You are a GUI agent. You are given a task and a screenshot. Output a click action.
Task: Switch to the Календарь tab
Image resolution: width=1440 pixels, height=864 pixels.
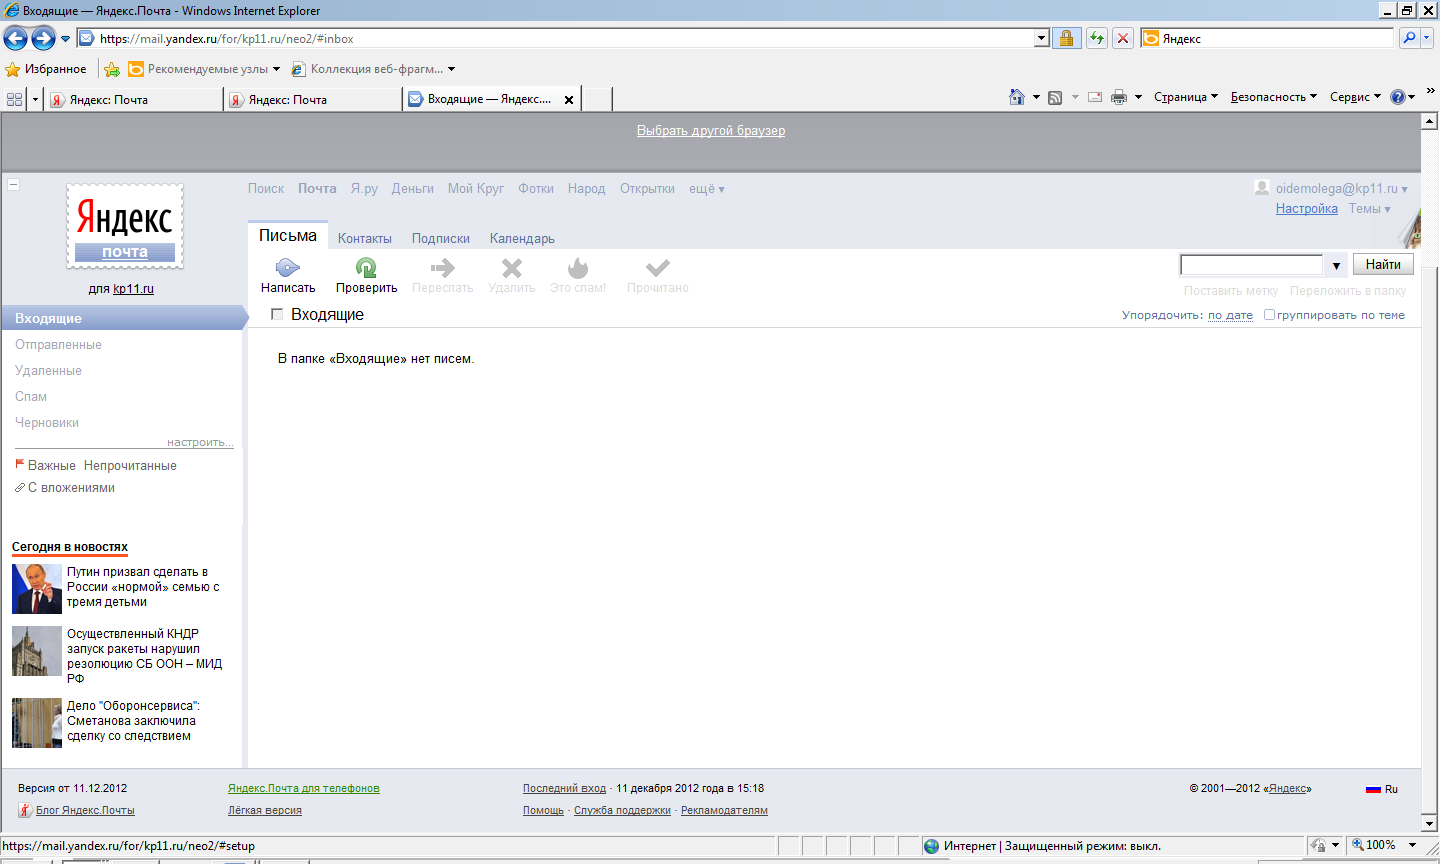(522, 238)
